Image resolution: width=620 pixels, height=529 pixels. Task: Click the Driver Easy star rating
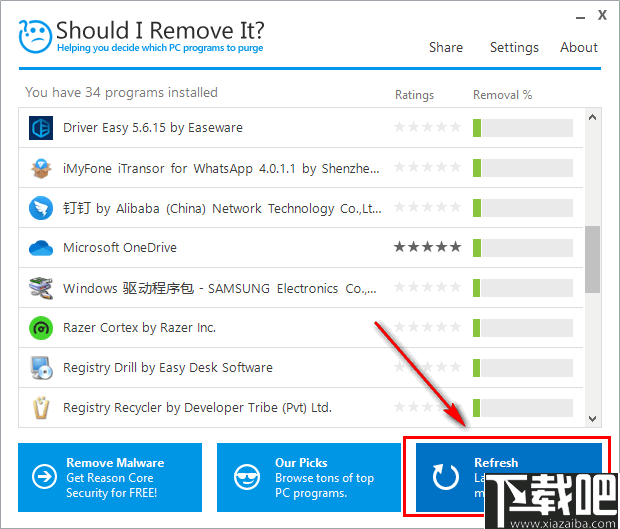(x=427, y=127)
